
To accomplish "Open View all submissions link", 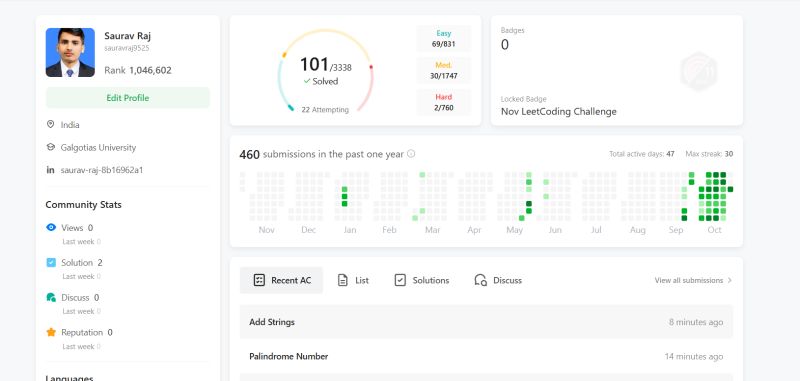I will click(689, 280).
